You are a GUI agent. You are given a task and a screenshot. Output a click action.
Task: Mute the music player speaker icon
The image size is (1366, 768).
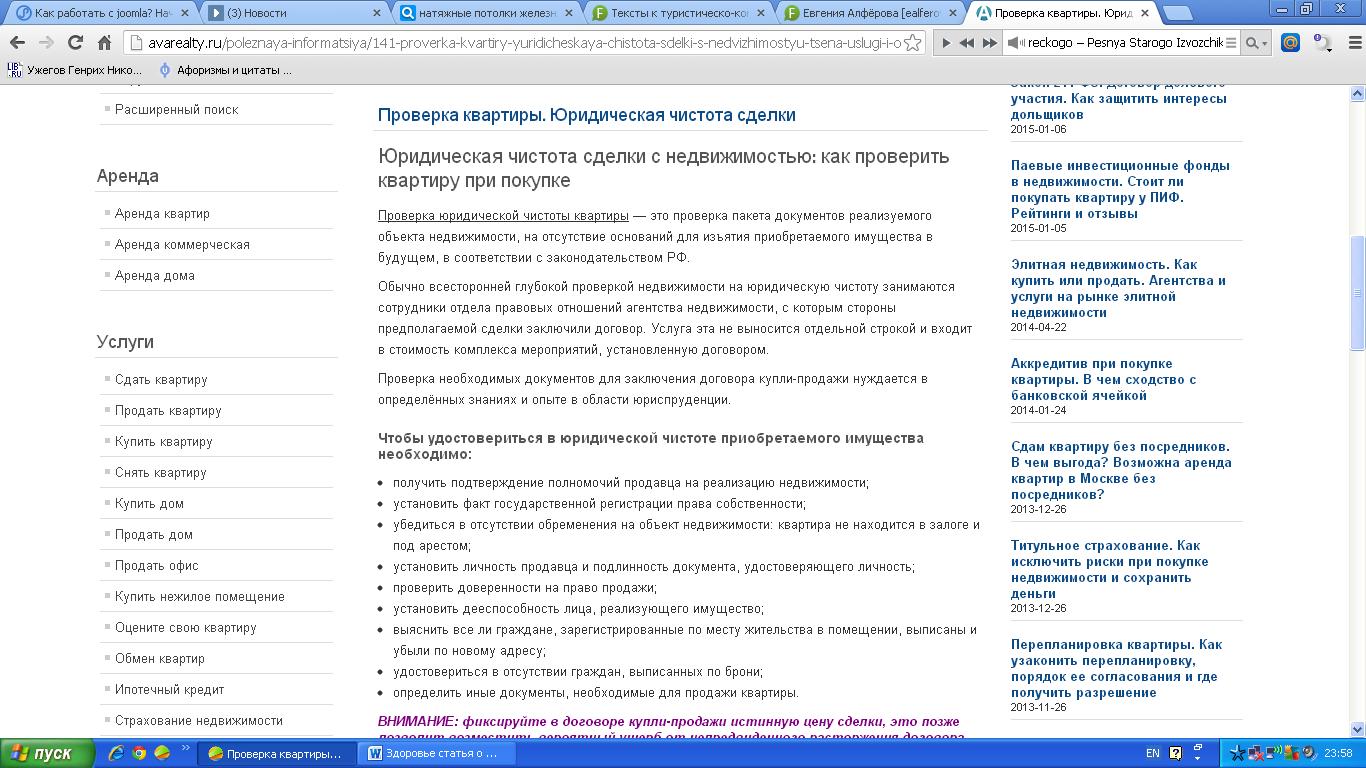tap(1014, 43)
